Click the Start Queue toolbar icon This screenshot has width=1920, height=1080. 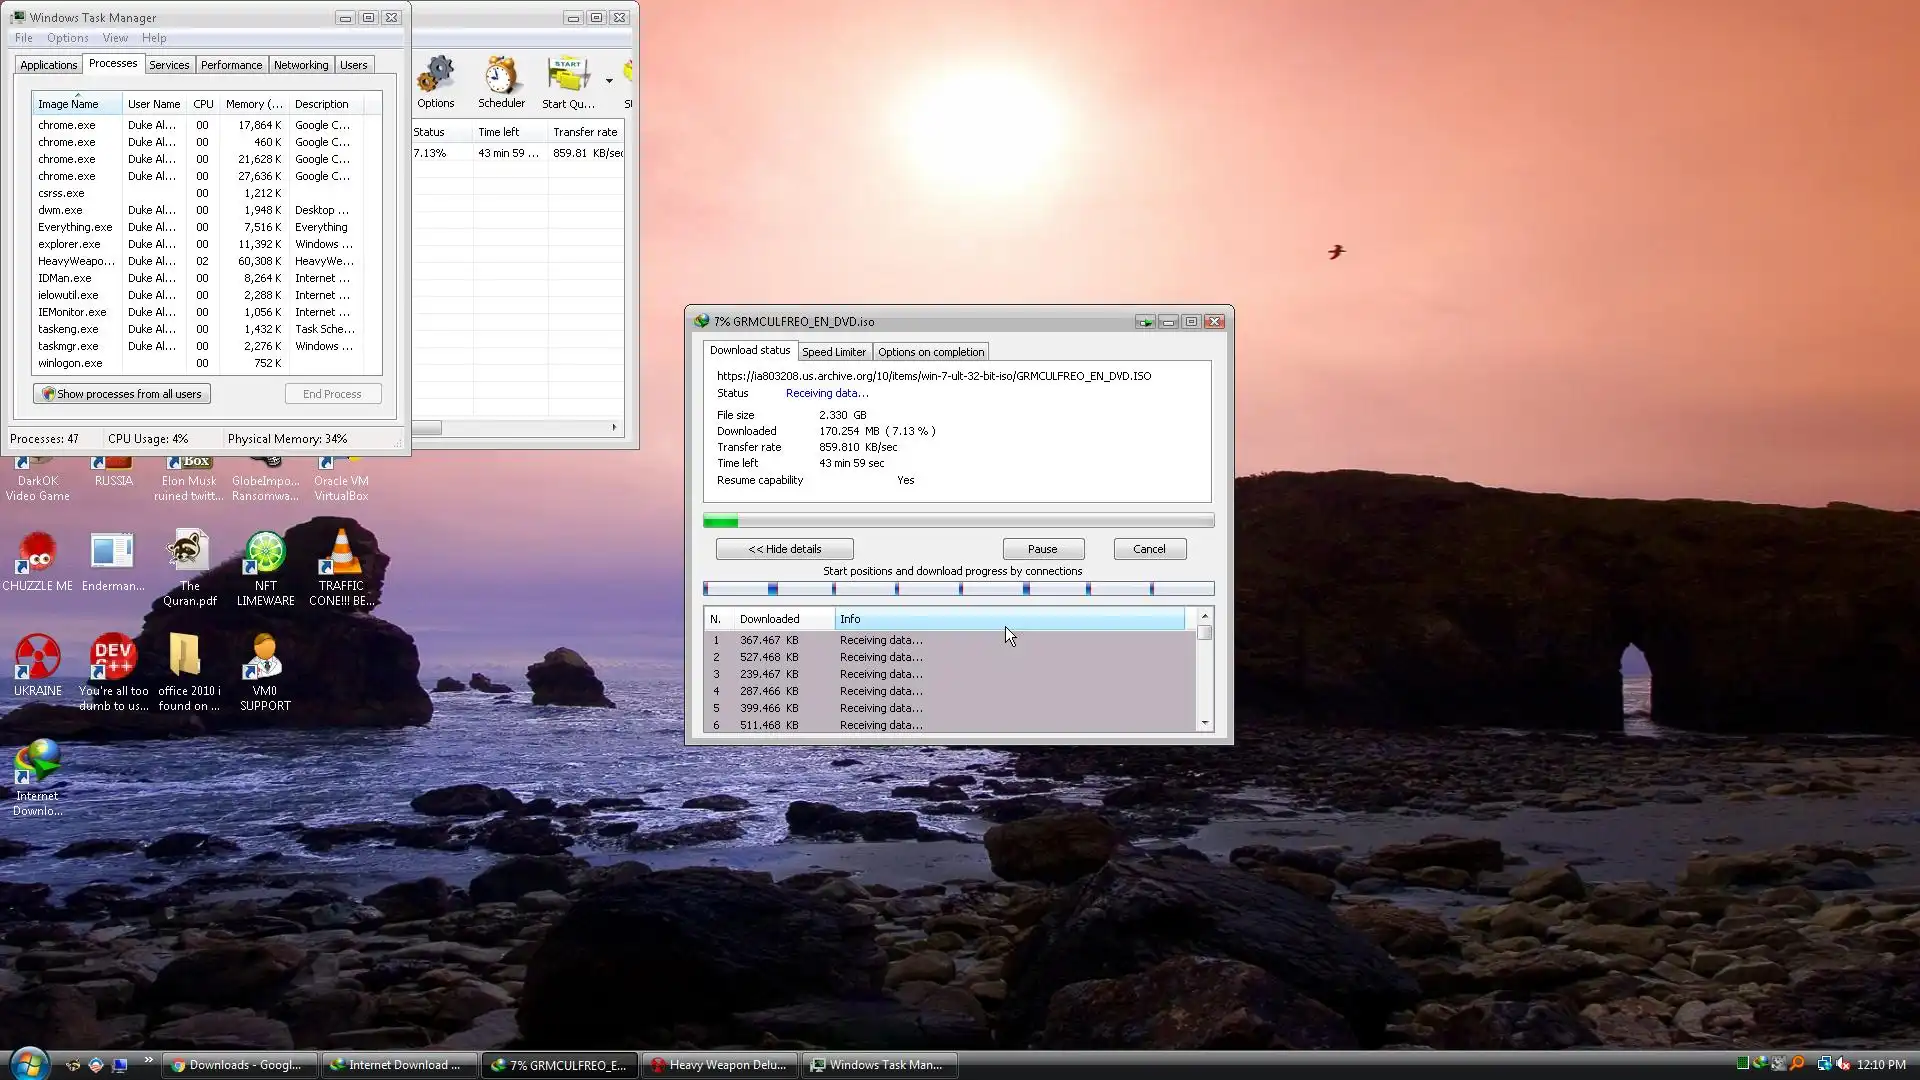click(567, 78)
